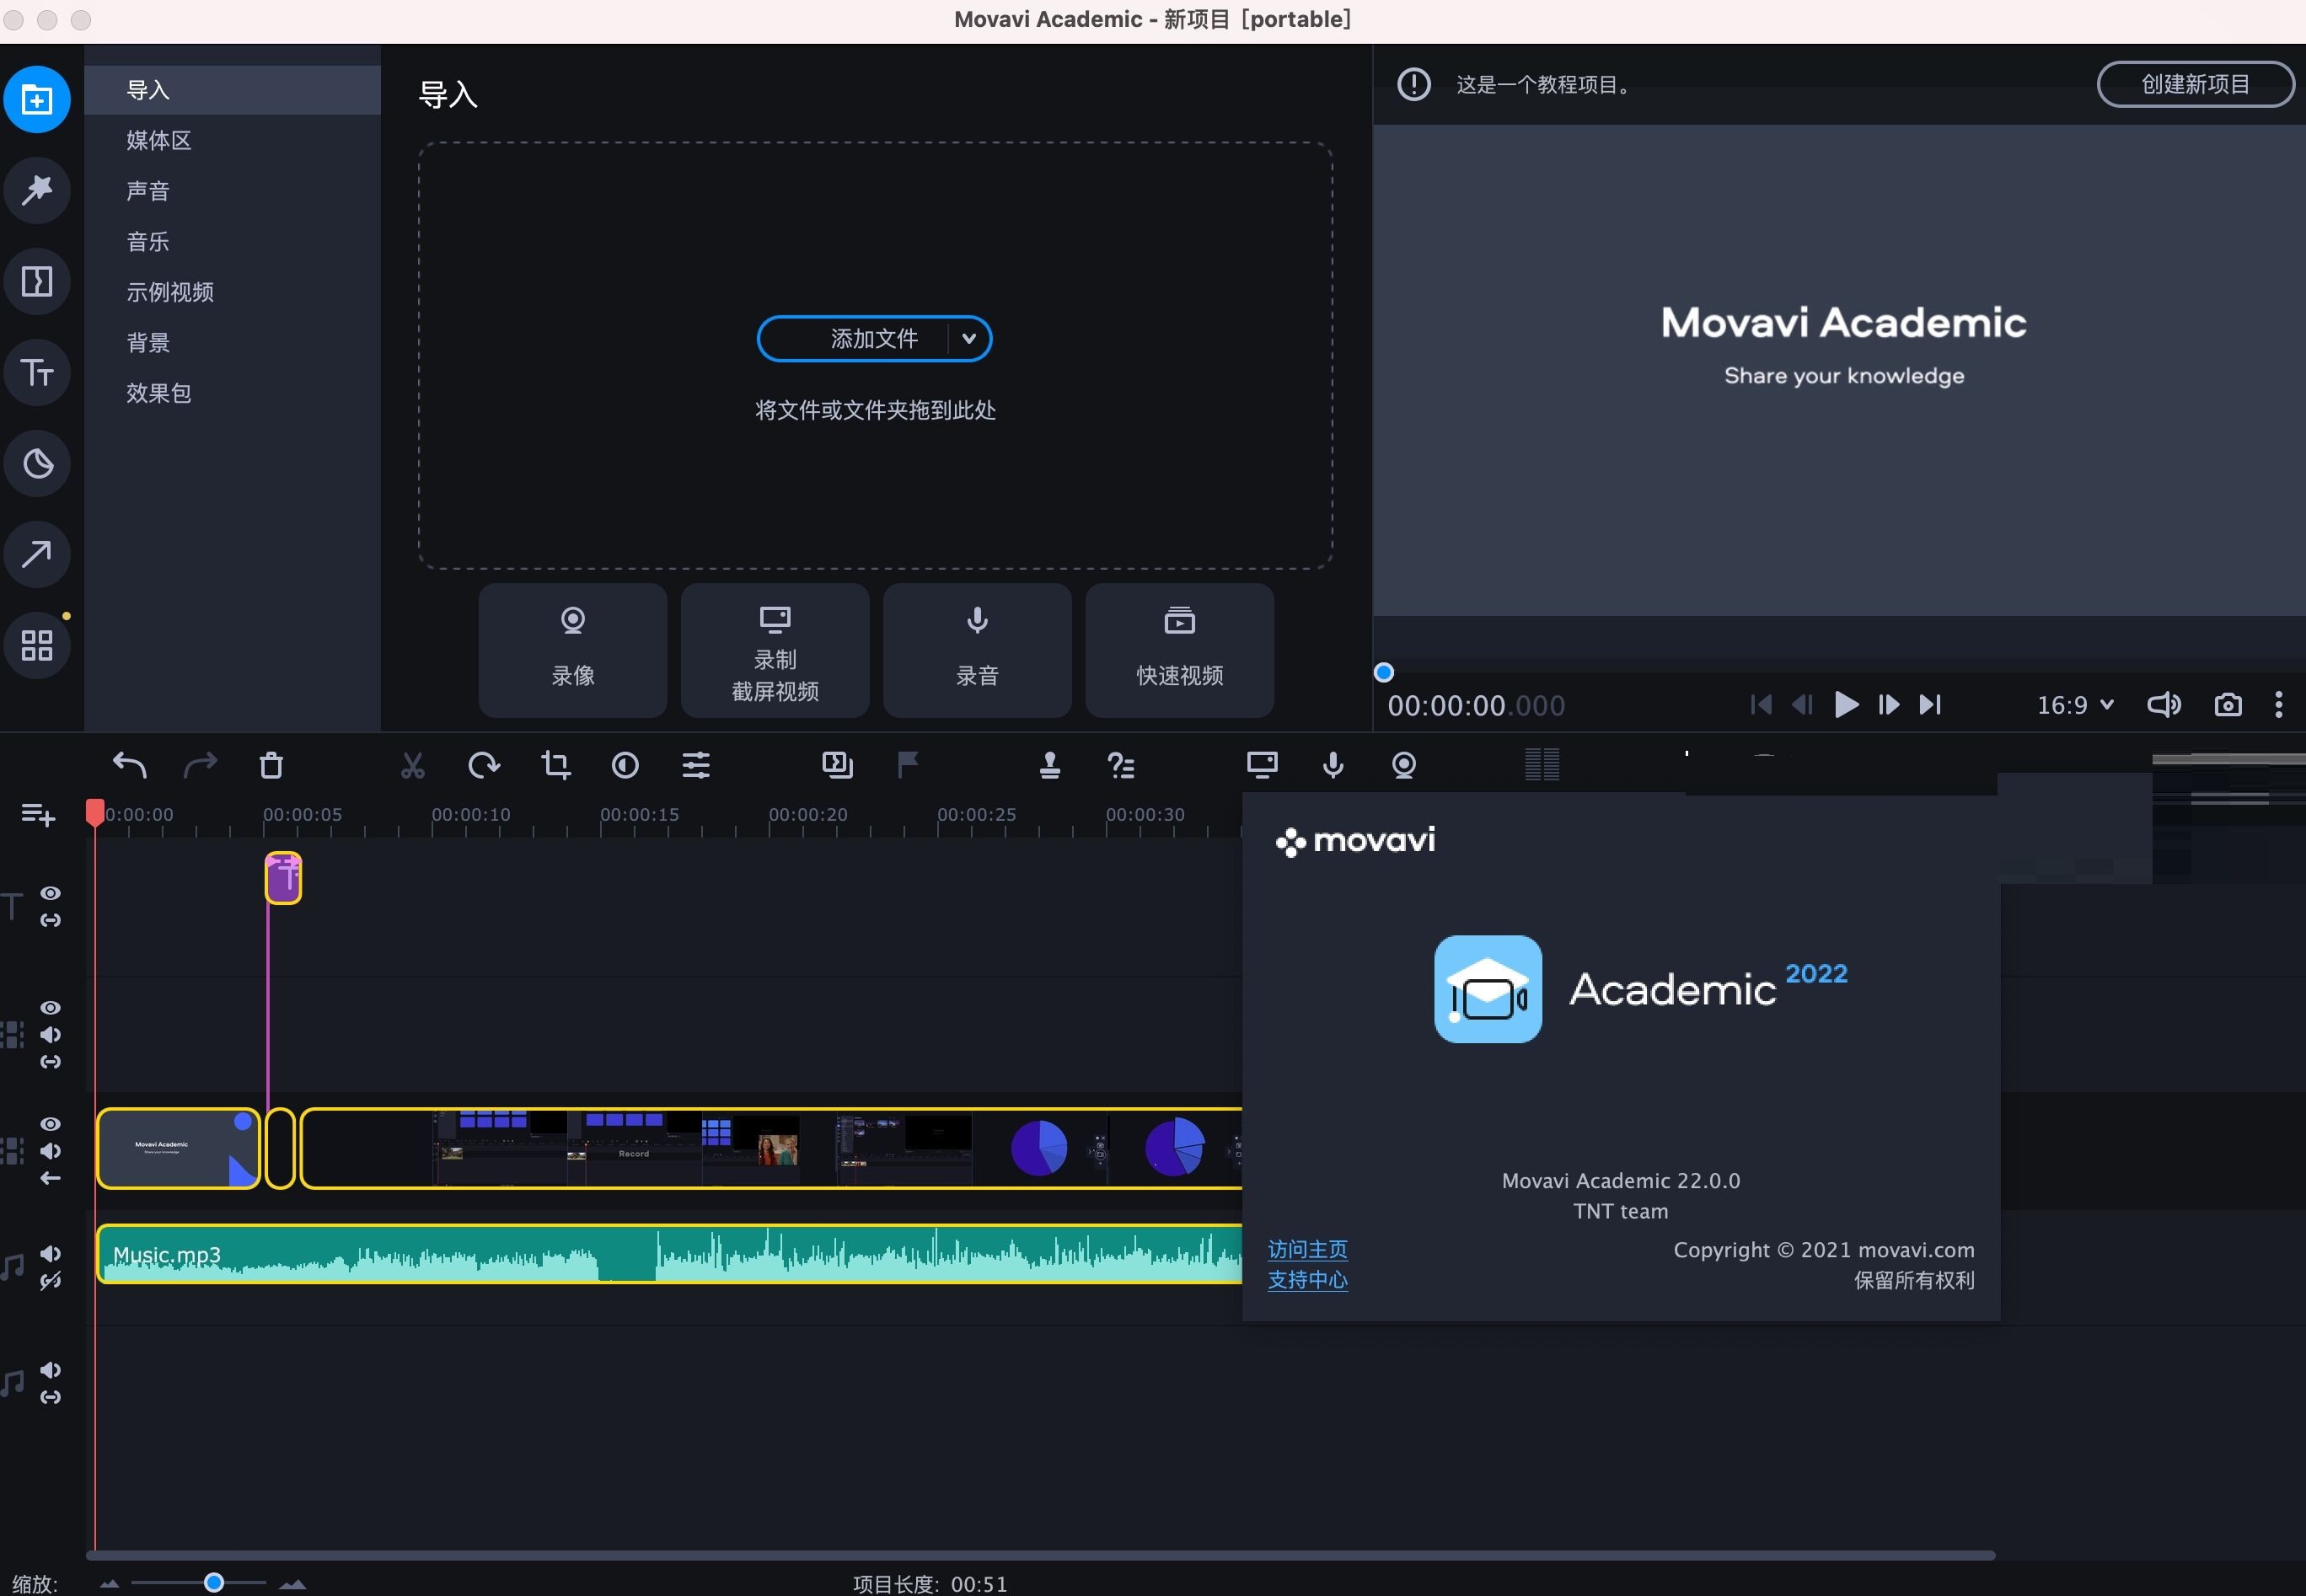Screen dimensions: 2306x1596
Task: Select the purple title clip on timeline
Action: tap(283, 878)
